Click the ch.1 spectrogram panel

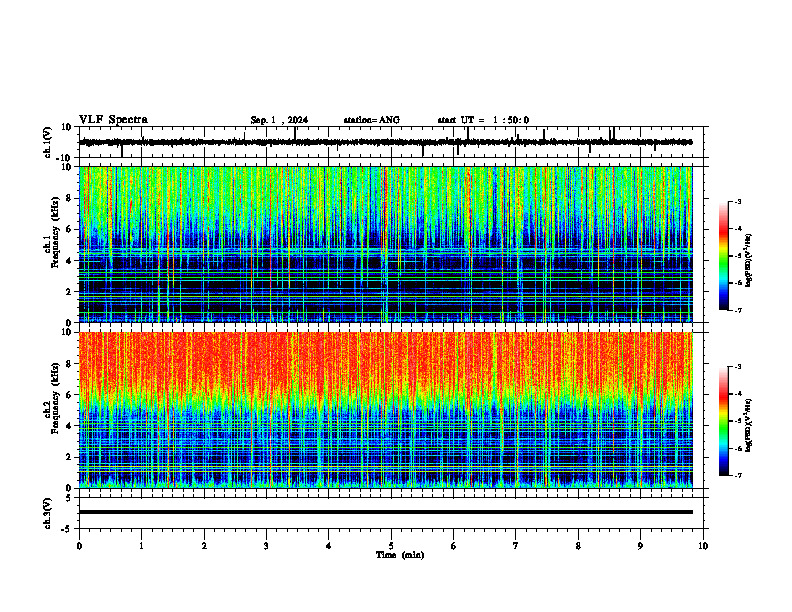click(x=386, y=244)
